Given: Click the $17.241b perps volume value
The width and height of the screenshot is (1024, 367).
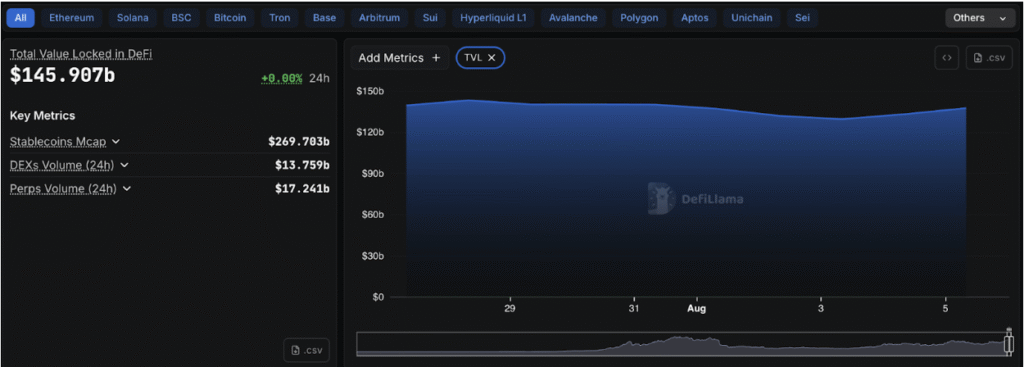Looking at the screenshot, I should click(x=302, y=189).
